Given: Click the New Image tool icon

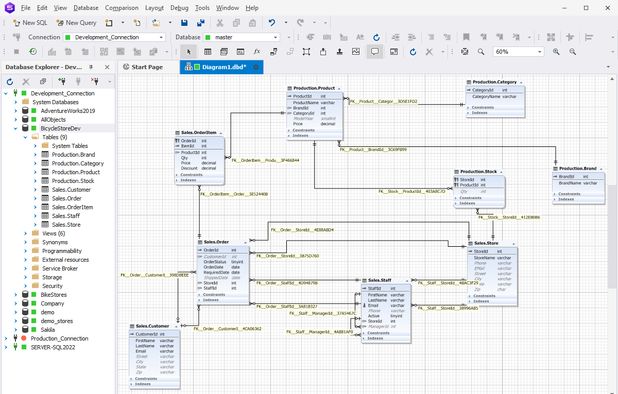Looking at the screenshot, I should click(x=356, y=52).
